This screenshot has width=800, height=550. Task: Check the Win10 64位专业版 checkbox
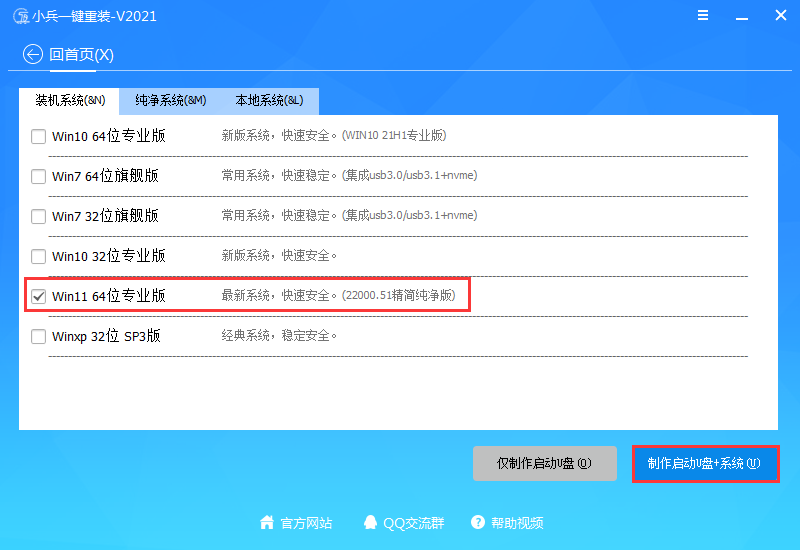(x=38, y=136)
